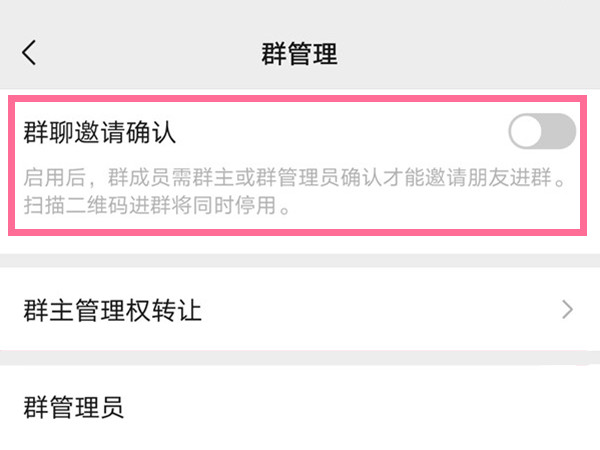Image resolution: width=600 pixels, height=450 pixels.
Task: Open the 群管理员 entry
Action: pos(300,407)
